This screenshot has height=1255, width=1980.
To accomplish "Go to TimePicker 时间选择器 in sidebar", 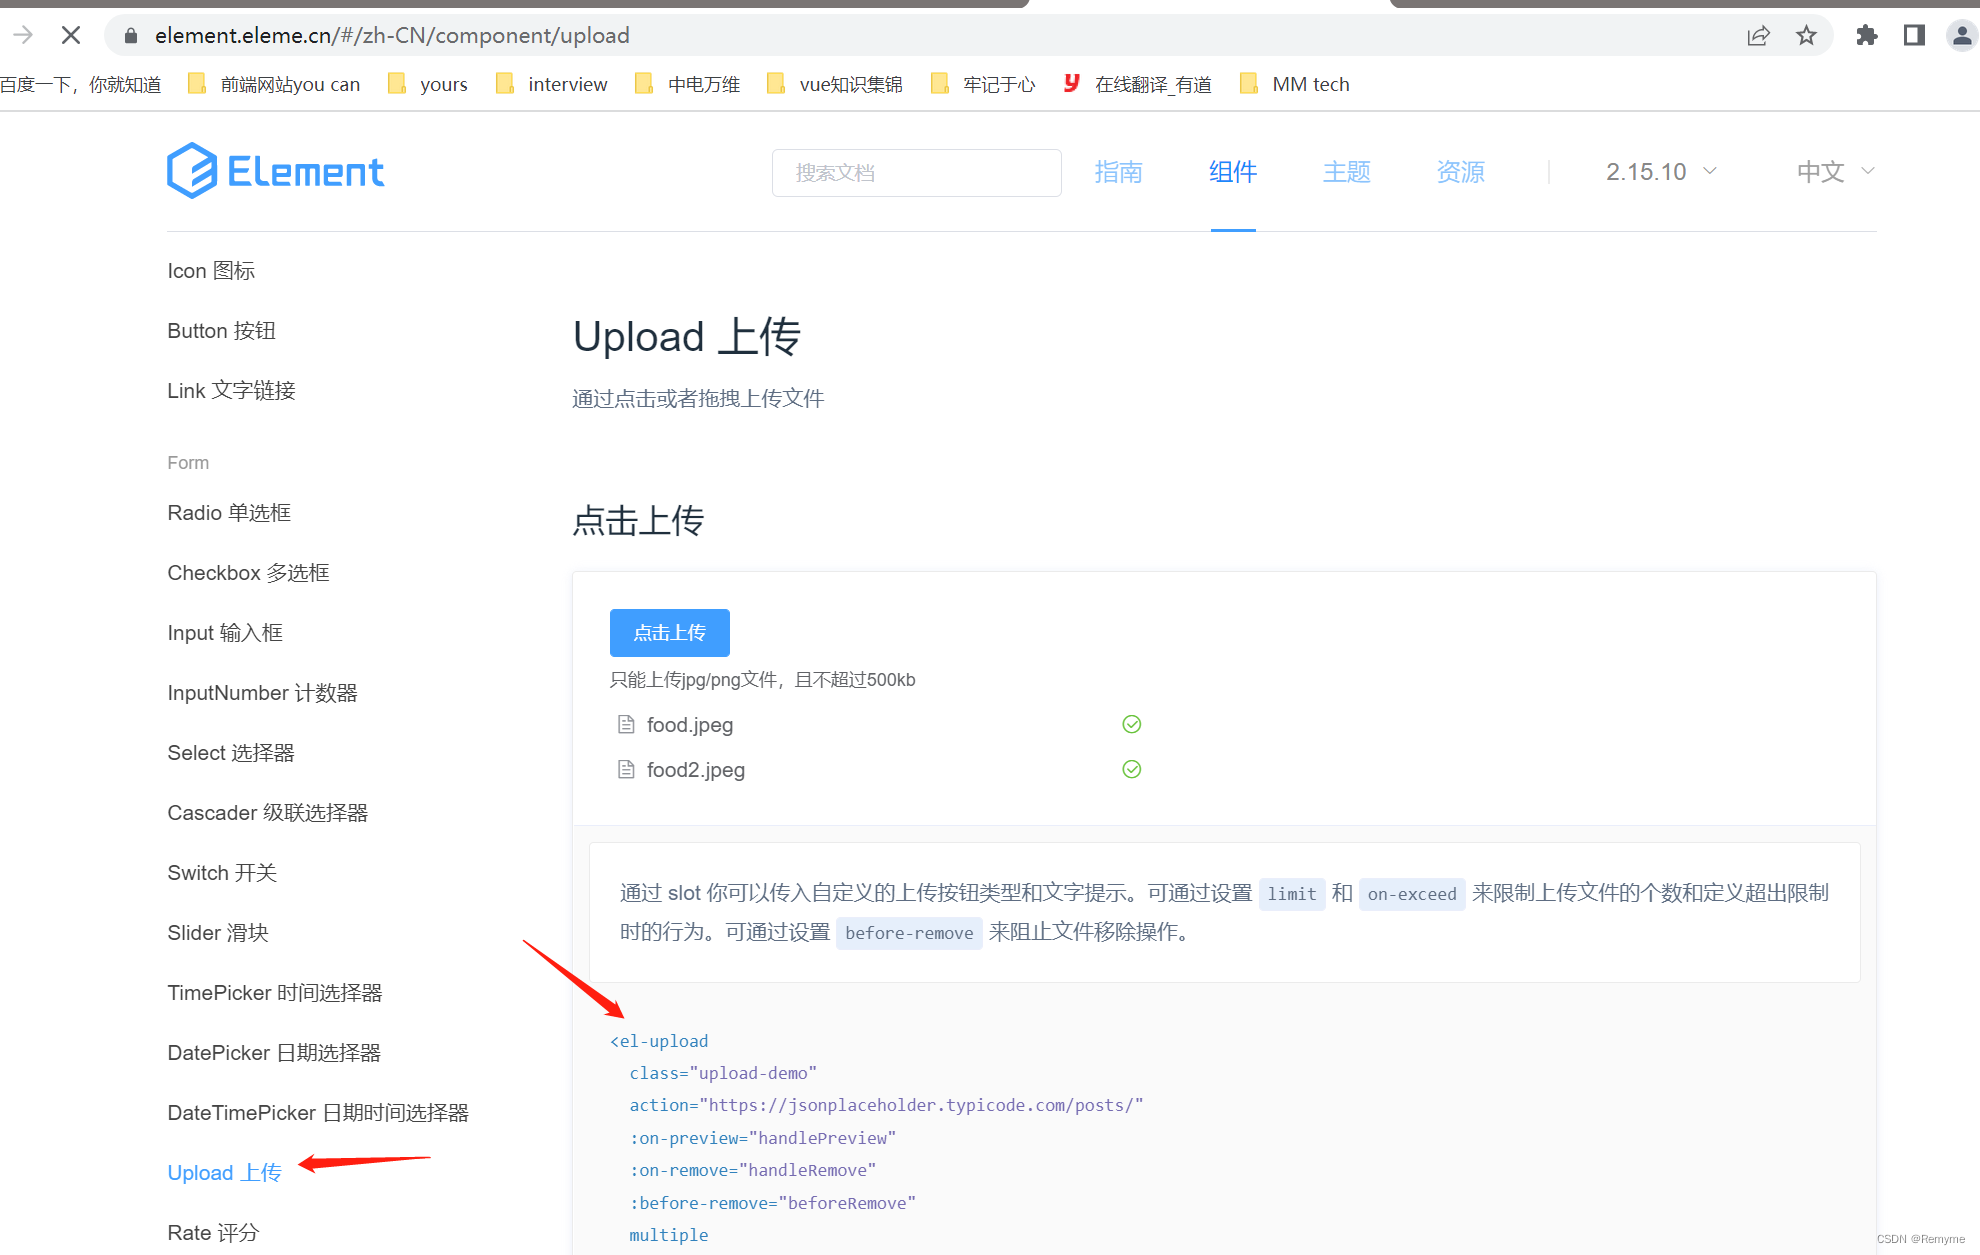I will tap(275, 993).
